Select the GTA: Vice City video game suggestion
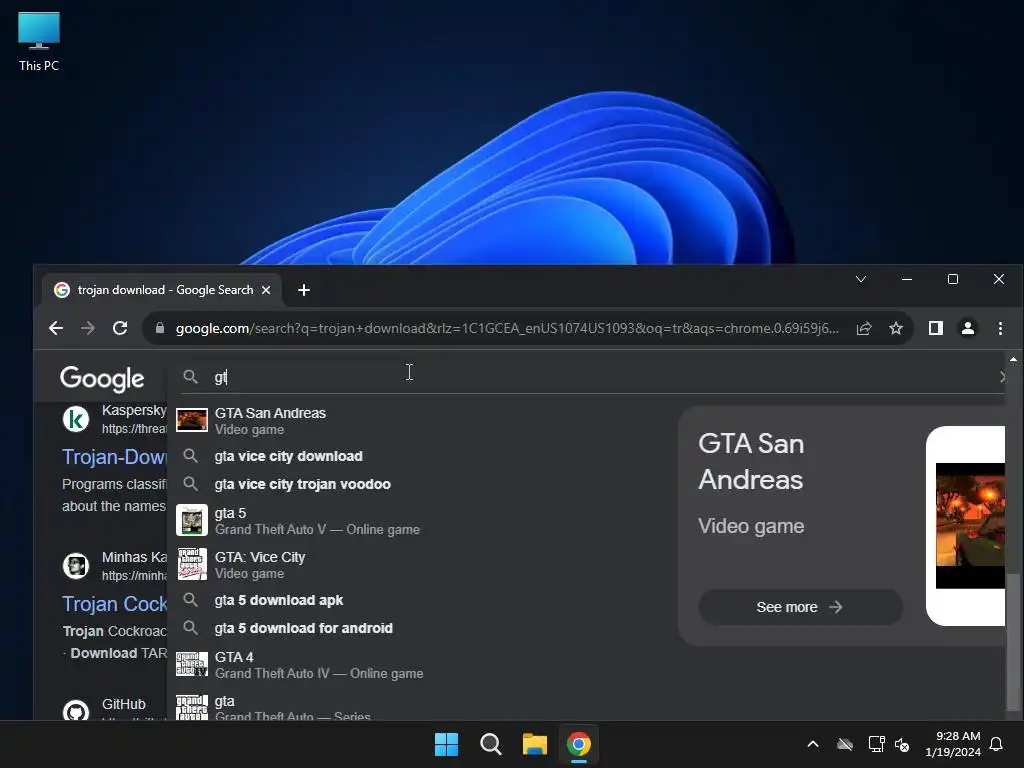The height and width of the screenshot is (768, 1024). [418, 565]
